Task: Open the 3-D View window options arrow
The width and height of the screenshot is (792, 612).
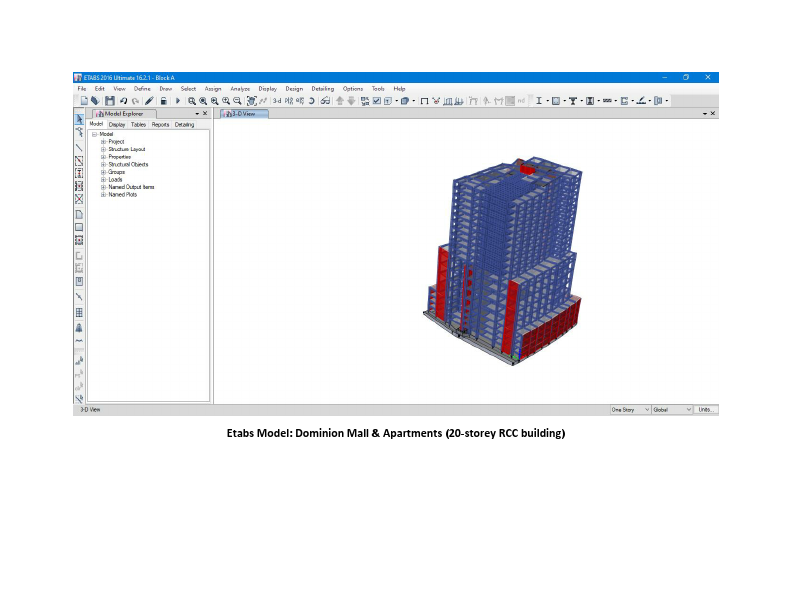Action: [x=705, y=114]
